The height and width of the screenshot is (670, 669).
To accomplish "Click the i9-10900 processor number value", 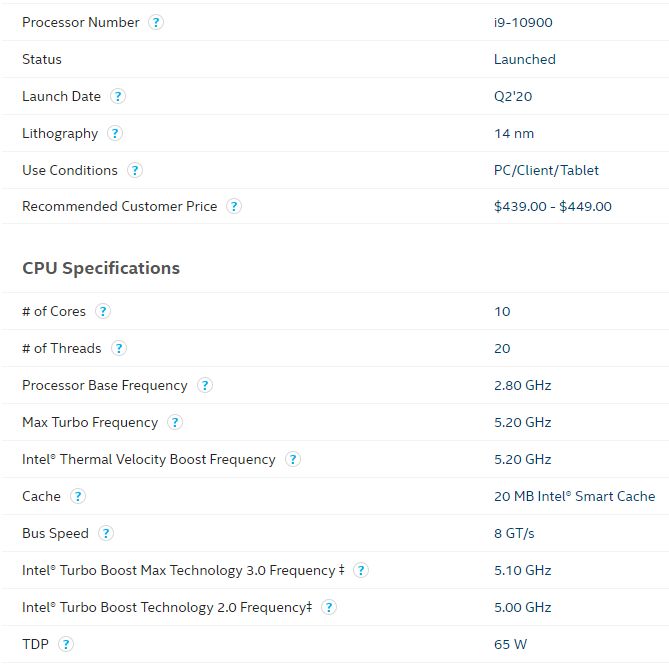I will [x=523, y=22].
